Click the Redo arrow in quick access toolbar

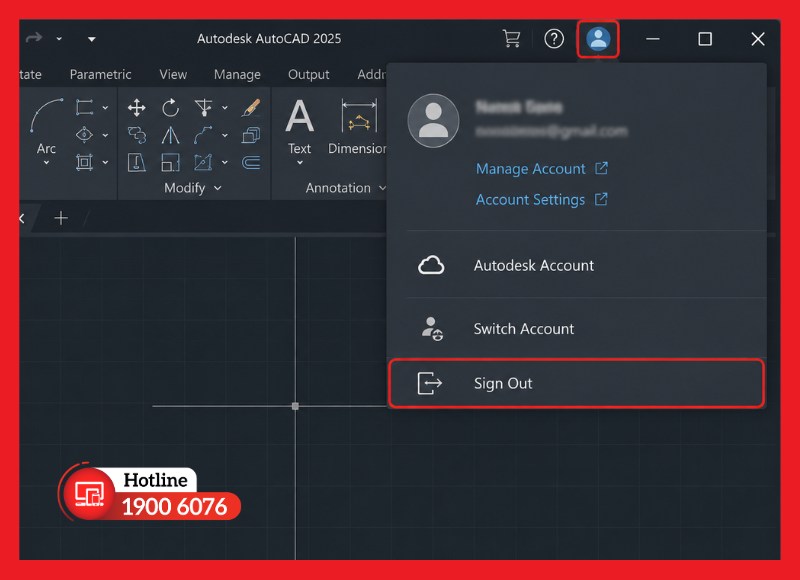[34, 38]
